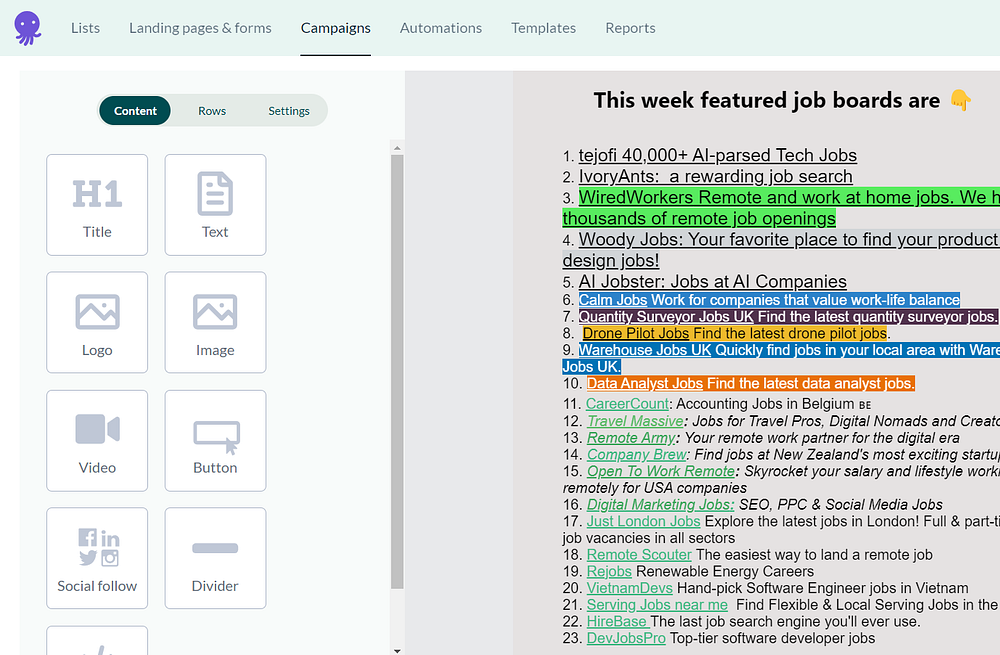The image size is (1000, 655).
Task: Click the DevJobsPro link
Action: [x=626, y=638]
